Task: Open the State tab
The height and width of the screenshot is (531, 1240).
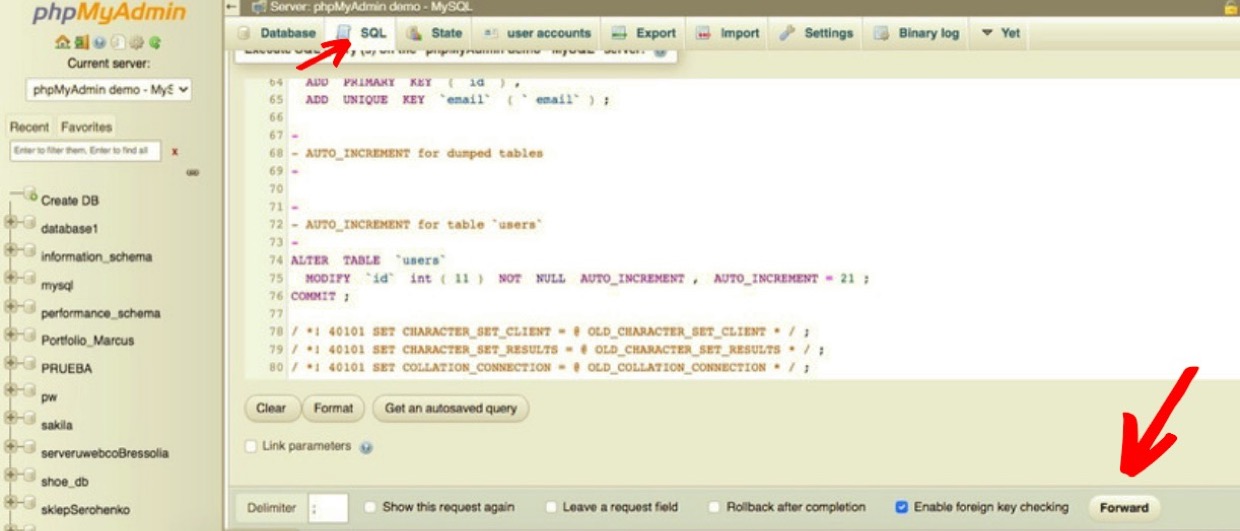Action: tap(435, 33)
